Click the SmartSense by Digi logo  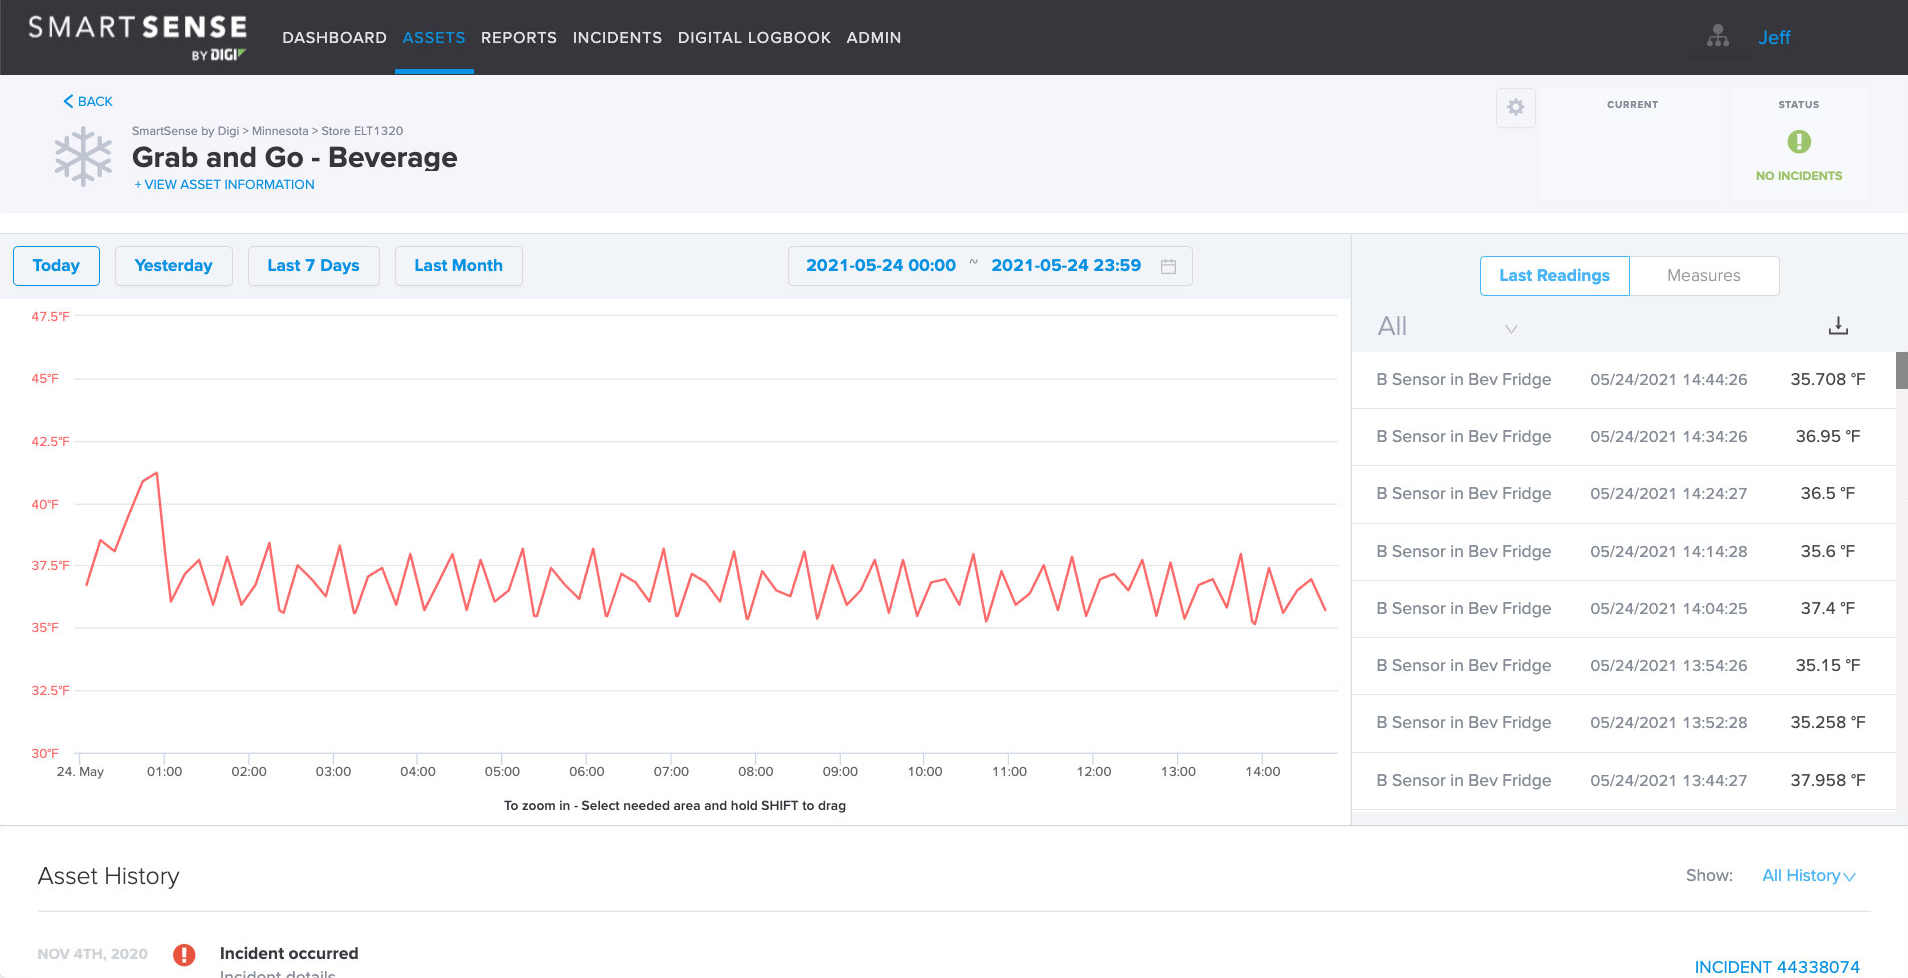click(138, 37)
